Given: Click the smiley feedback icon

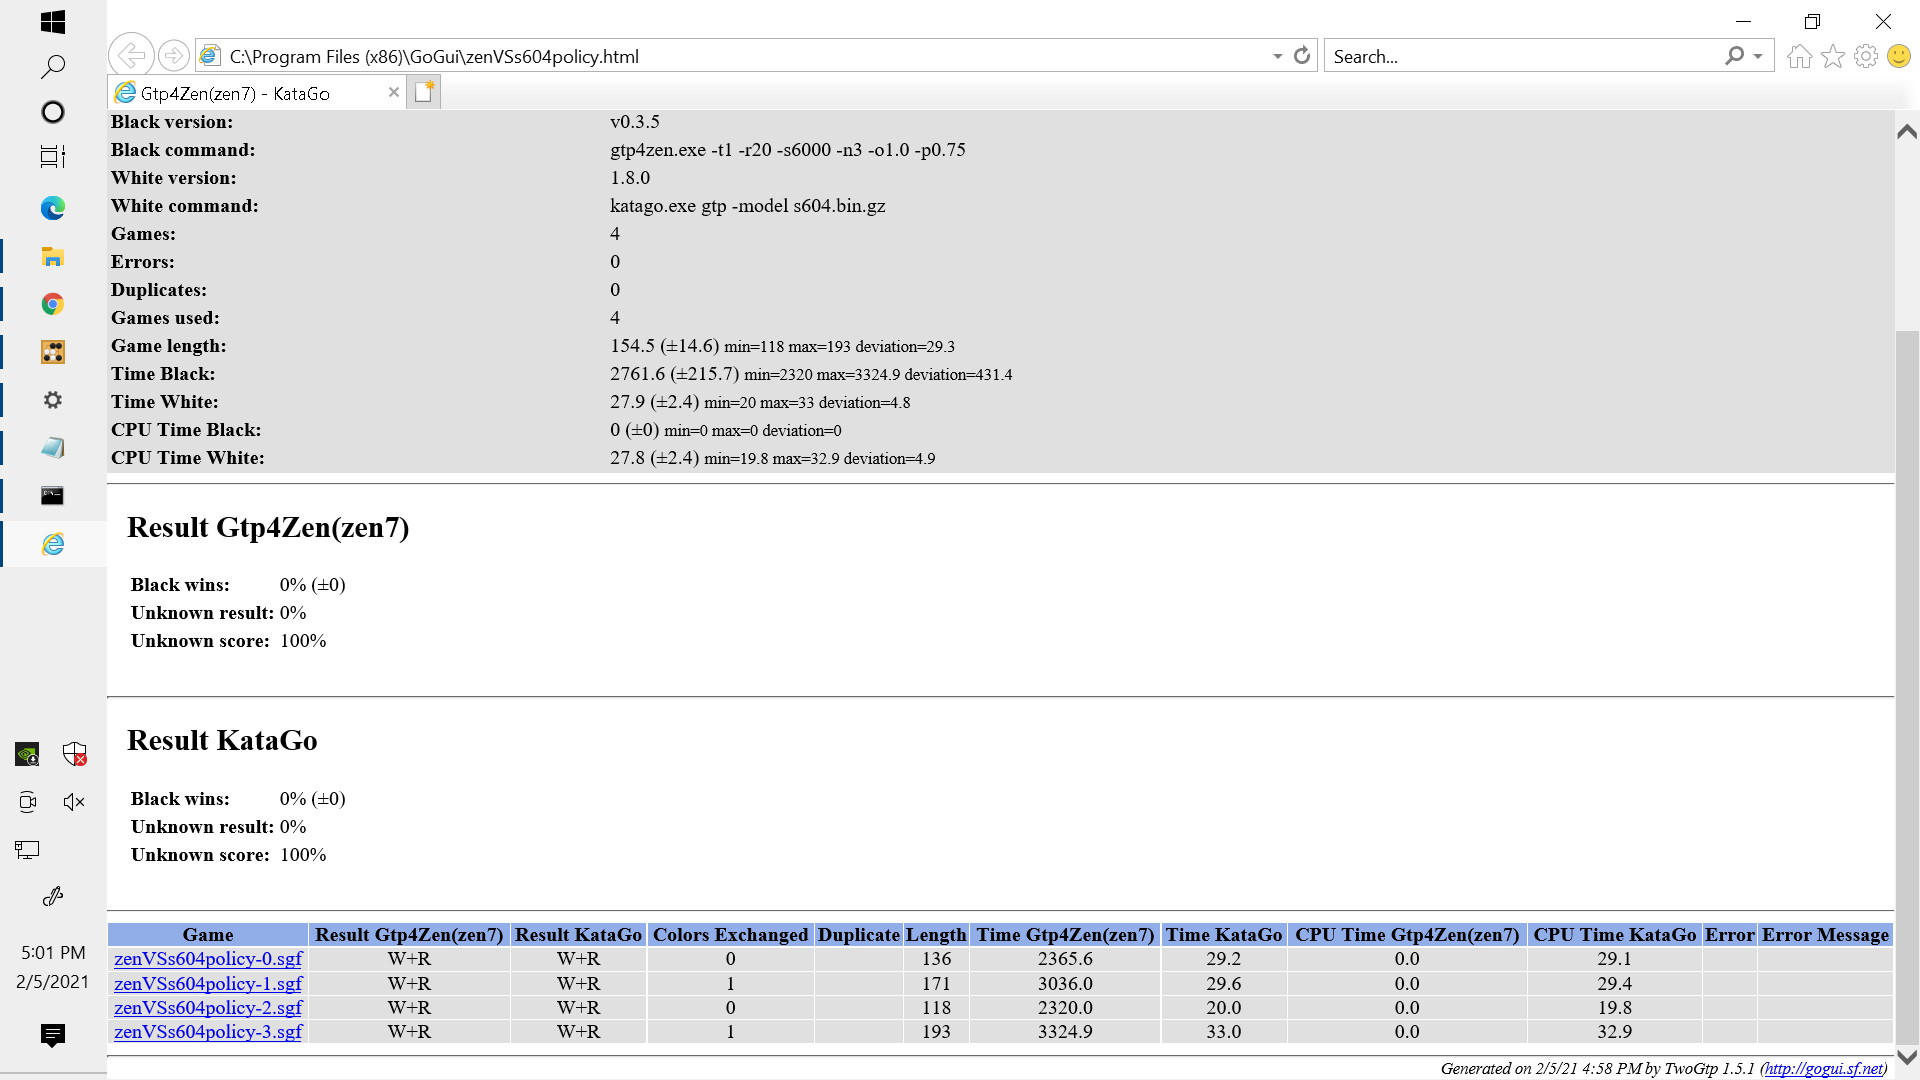Looking at the screenshot, I should tap(1898, 56).
